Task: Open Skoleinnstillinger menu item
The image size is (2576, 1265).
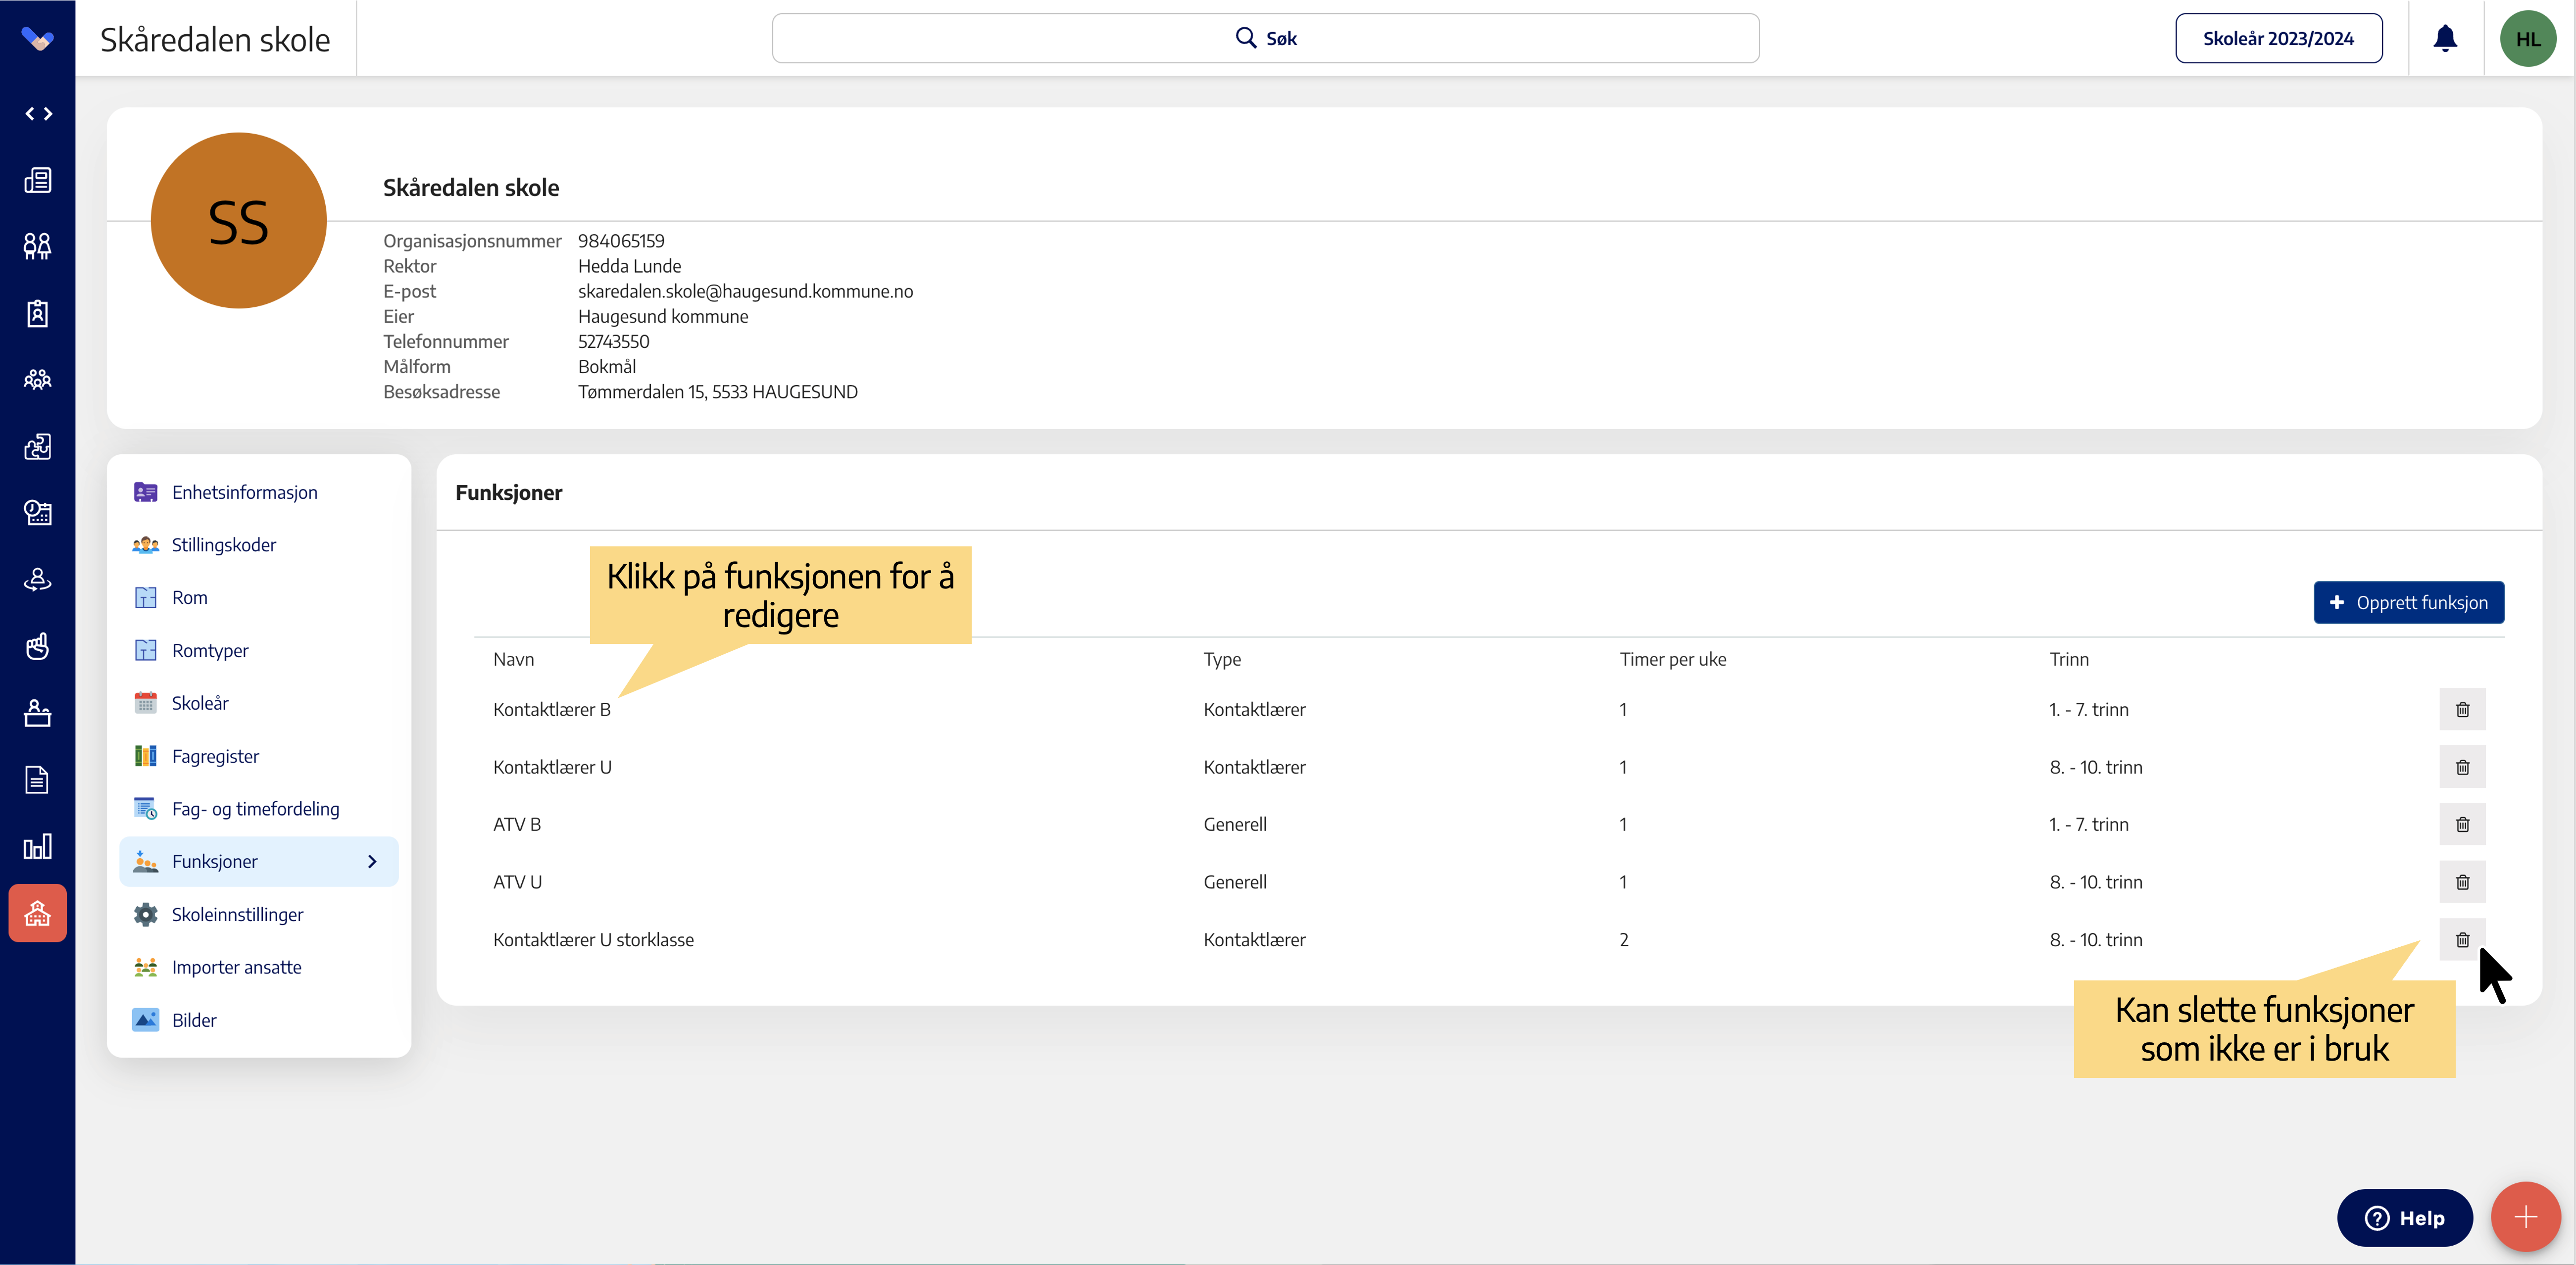Action: click(259, 914)
